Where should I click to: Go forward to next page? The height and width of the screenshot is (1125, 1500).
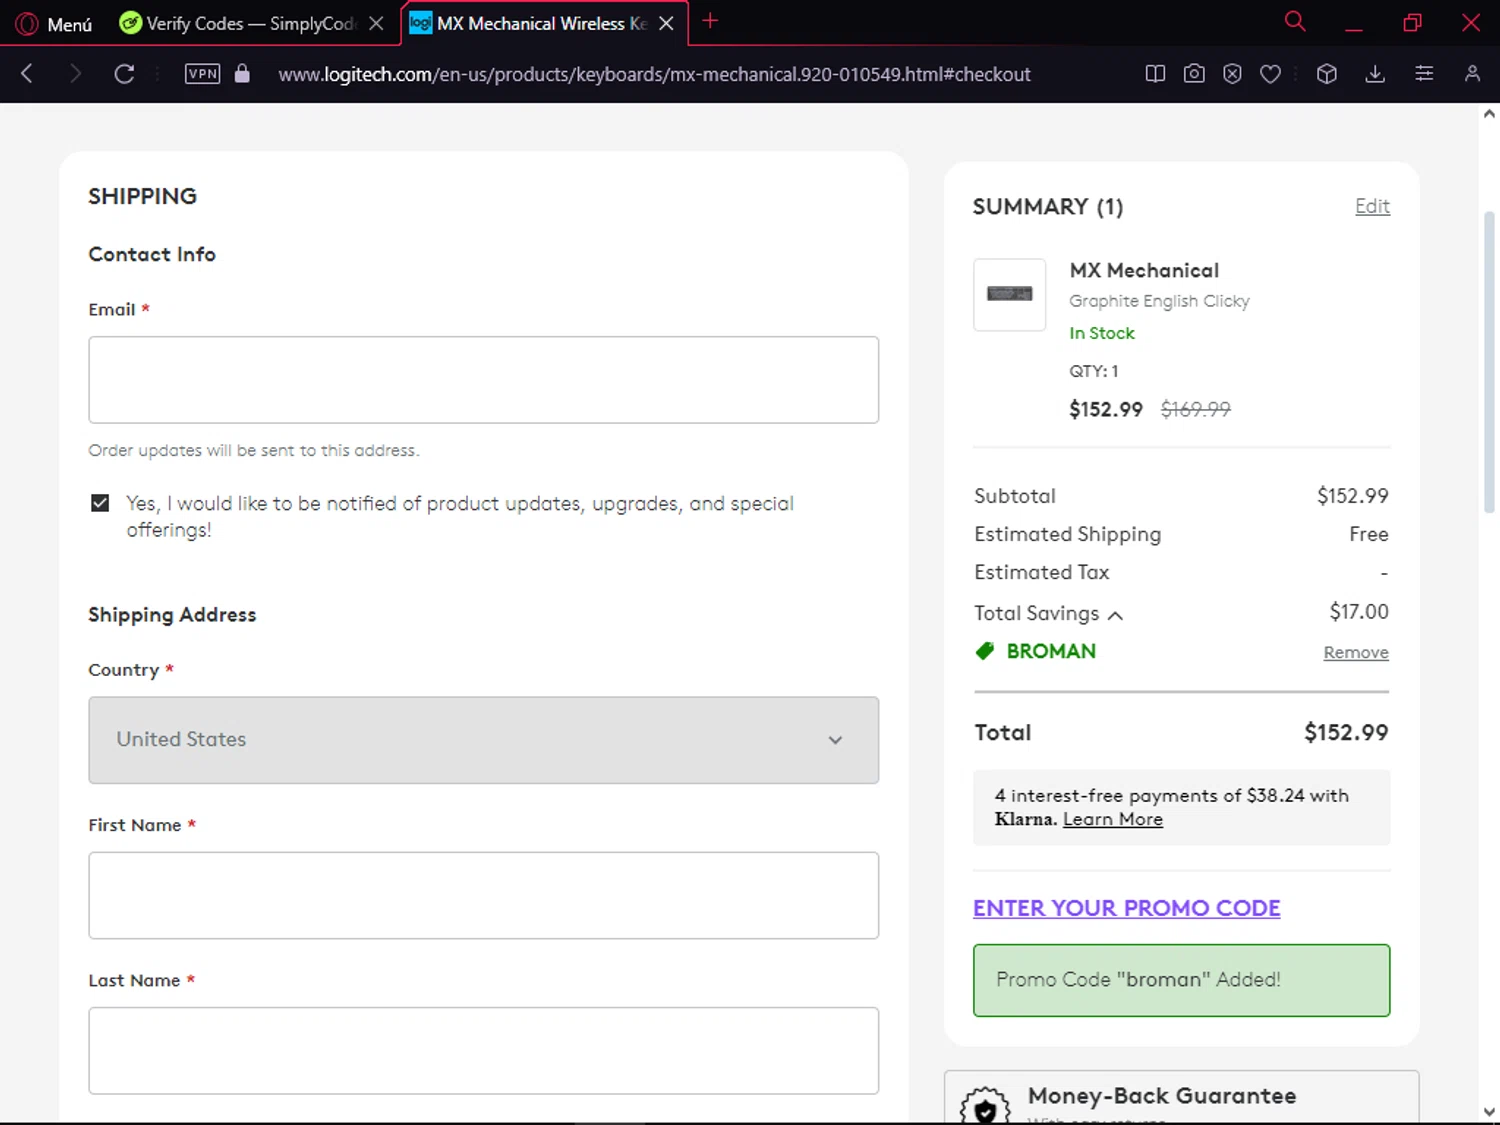click(x=75, y=73)
